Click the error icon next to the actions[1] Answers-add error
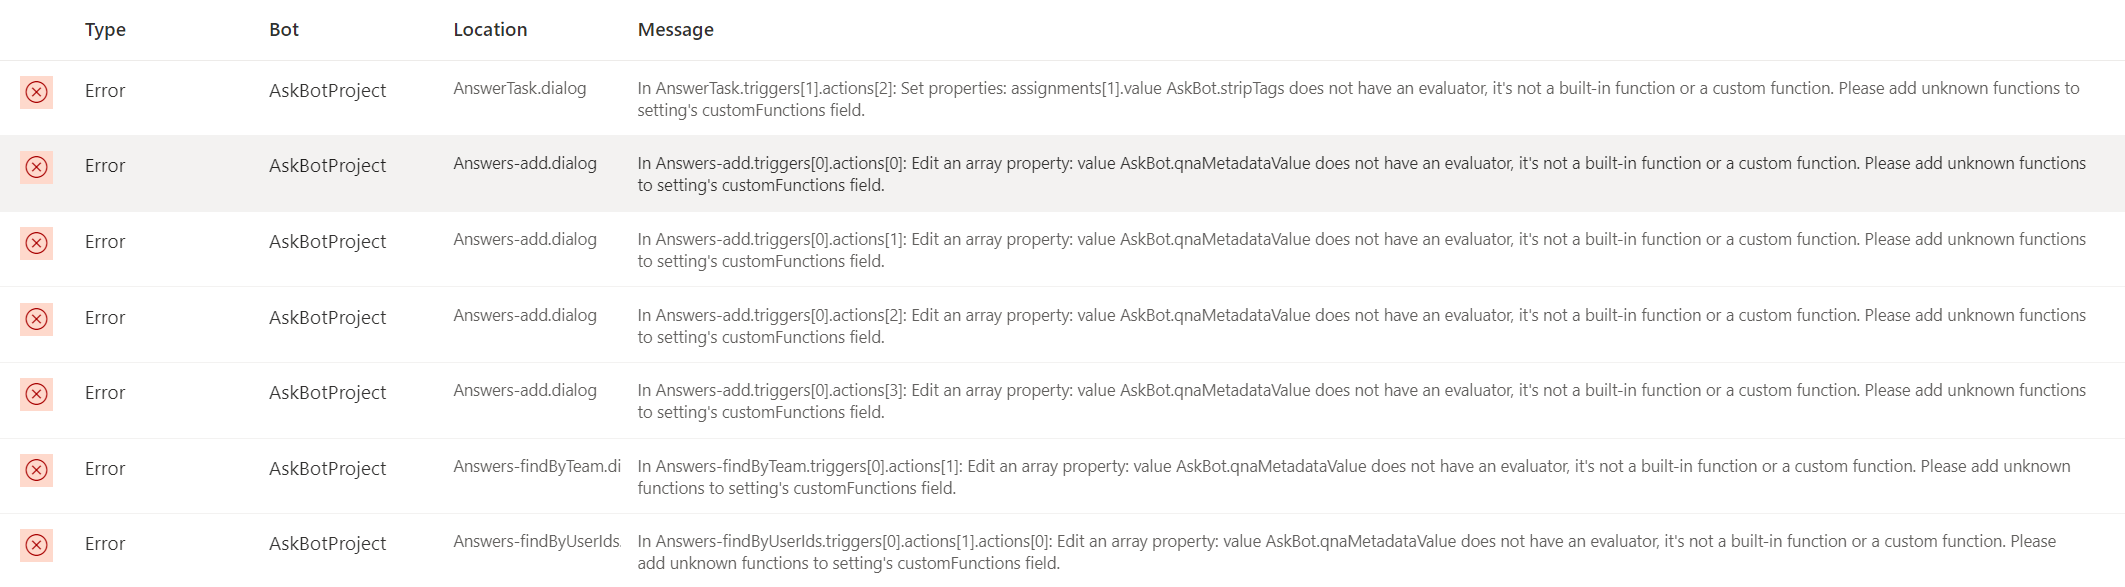This screenshot has width=2125, height=587. [37, 241]
